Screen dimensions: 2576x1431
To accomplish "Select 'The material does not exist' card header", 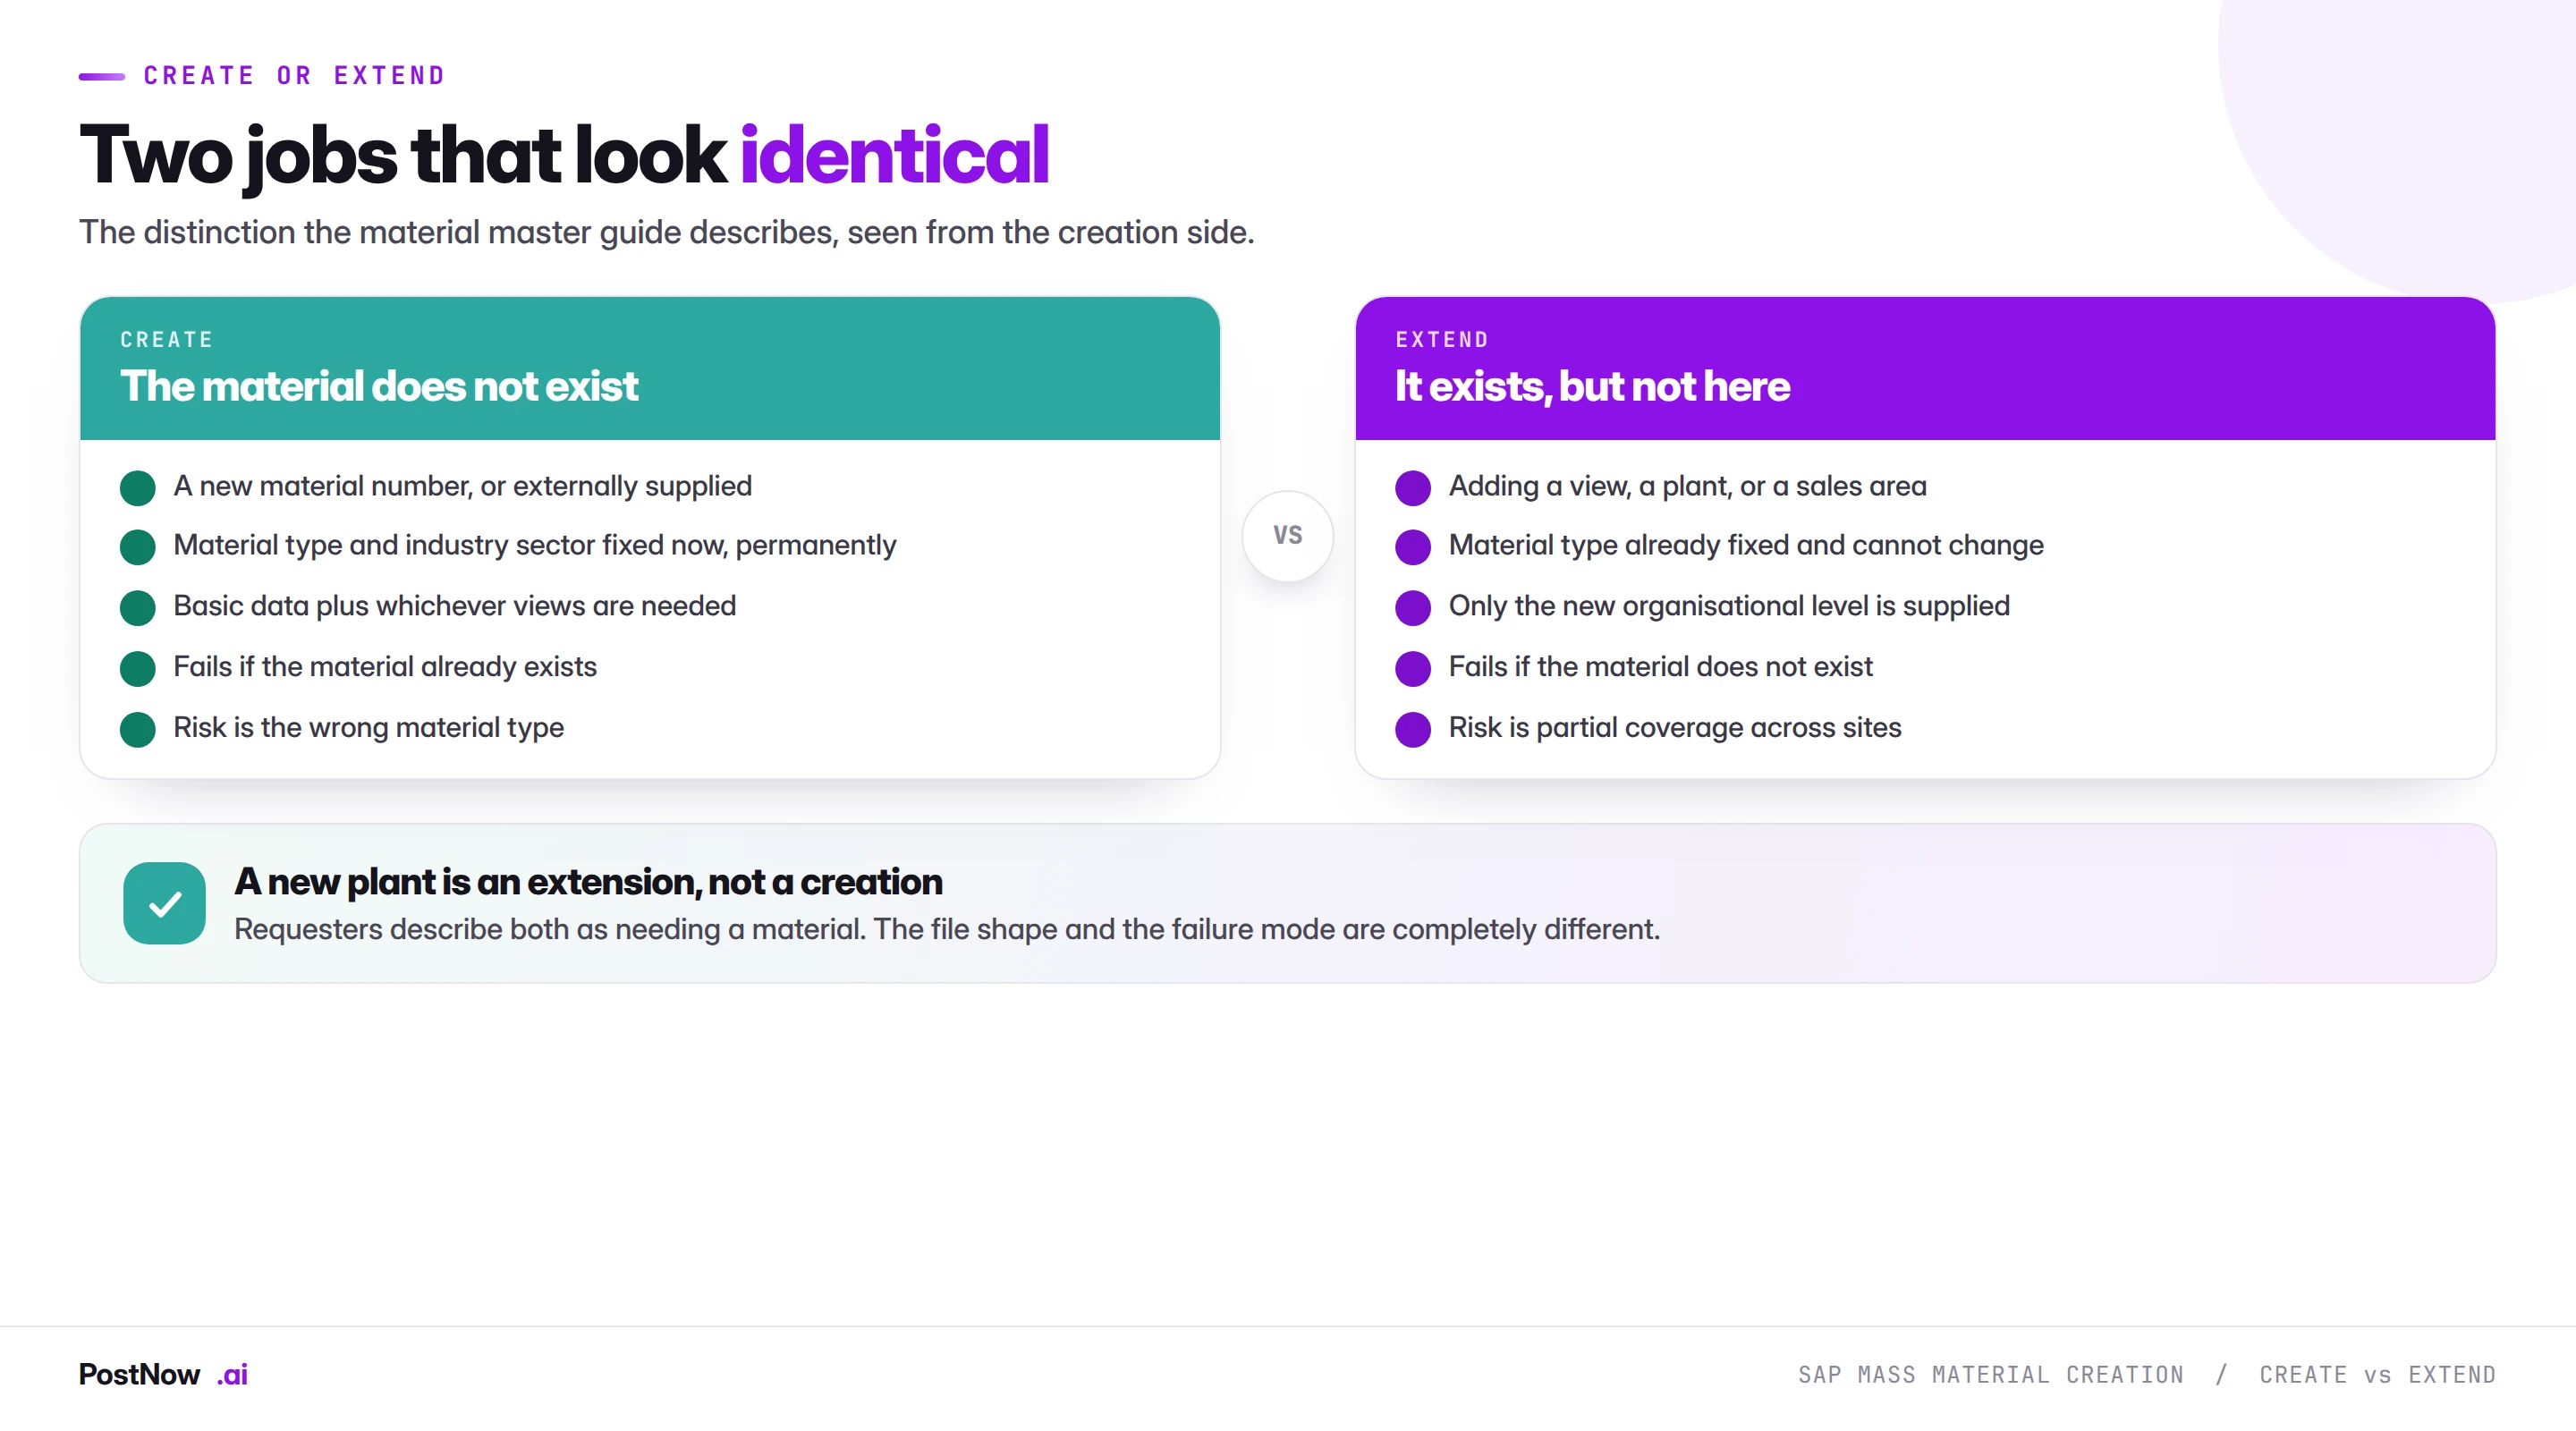I will 650,368.
